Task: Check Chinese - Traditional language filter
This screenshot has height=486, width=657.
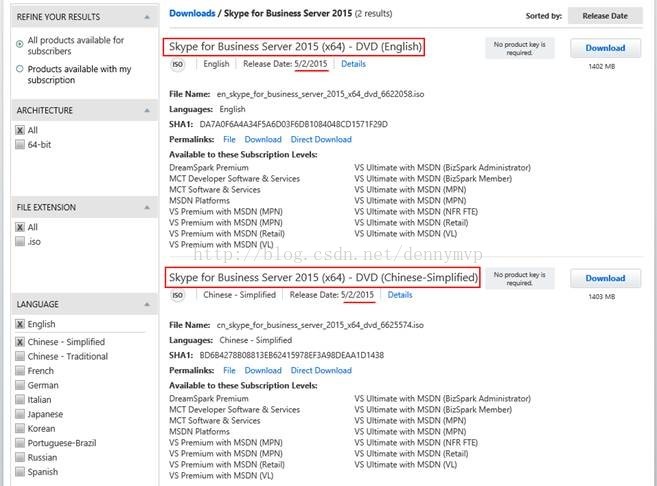Action: click(x=20, y=356)
